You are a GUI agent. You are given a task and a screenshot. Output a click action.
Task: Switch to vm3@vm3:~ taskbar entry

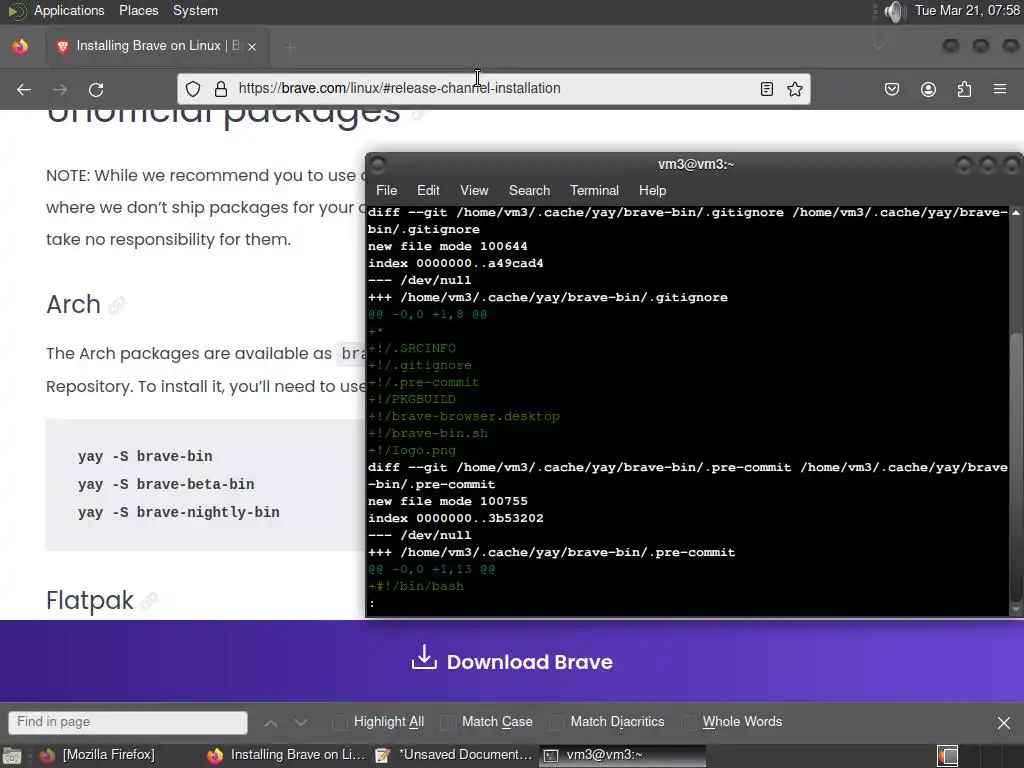pos(622,755)
